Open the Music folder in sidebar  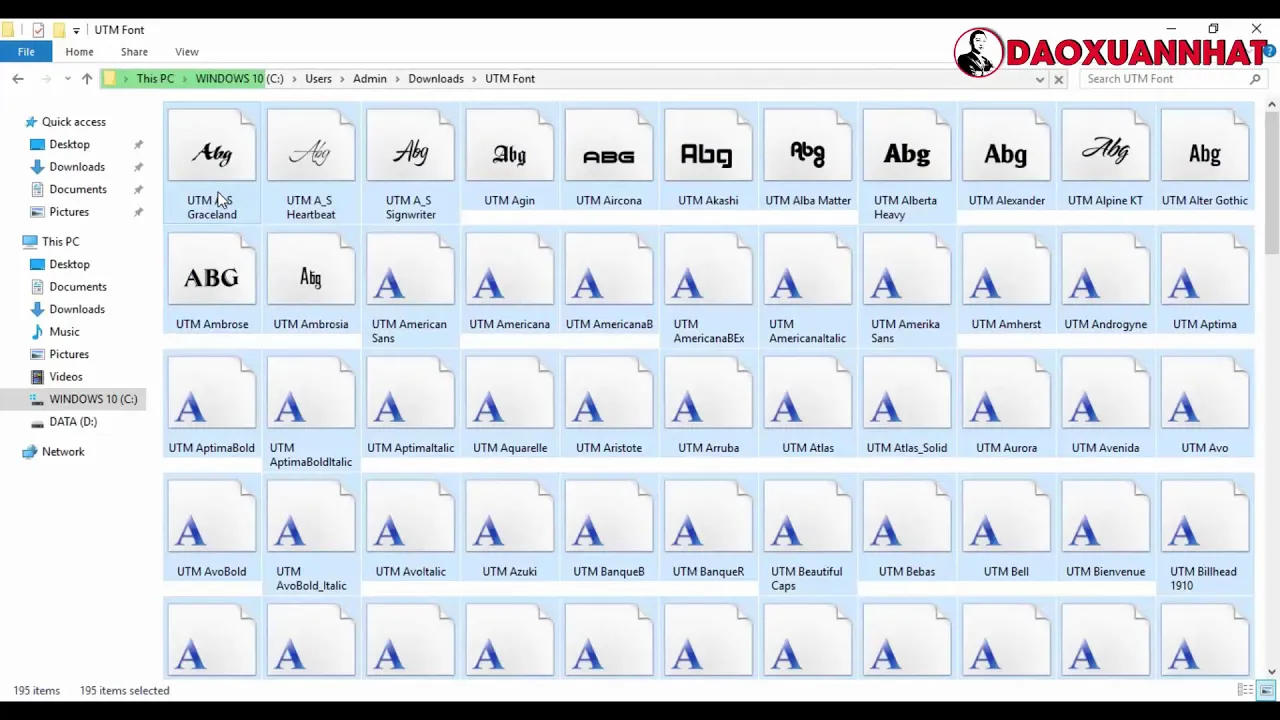tap(64, 332)
